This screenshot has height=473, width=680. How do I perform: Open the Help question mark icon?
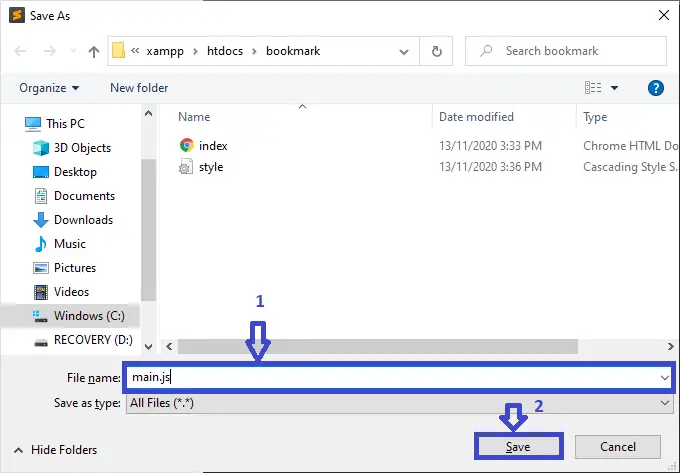656,88
